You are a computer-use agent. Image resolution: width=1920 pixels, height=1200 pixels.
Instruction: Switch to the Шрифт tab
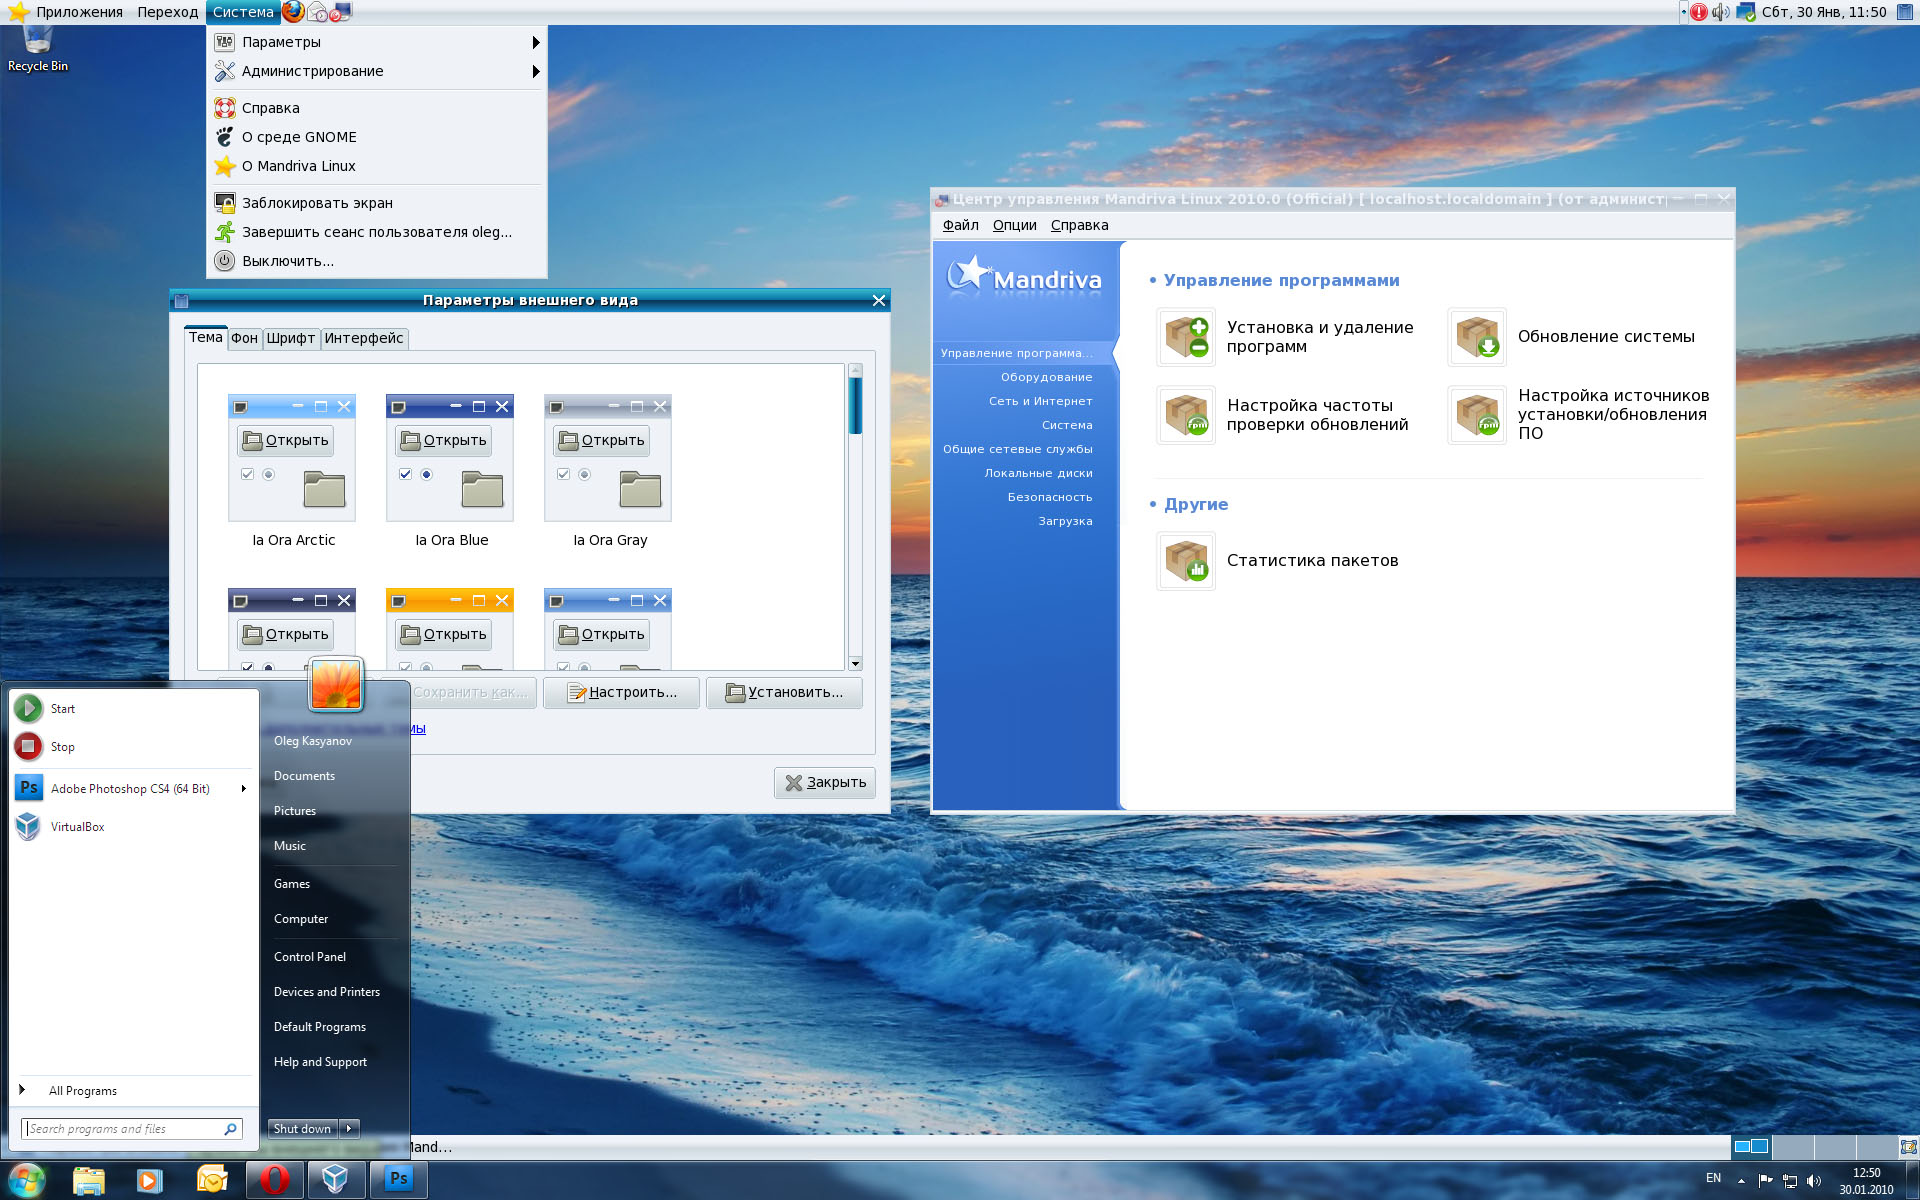point(290,338)
